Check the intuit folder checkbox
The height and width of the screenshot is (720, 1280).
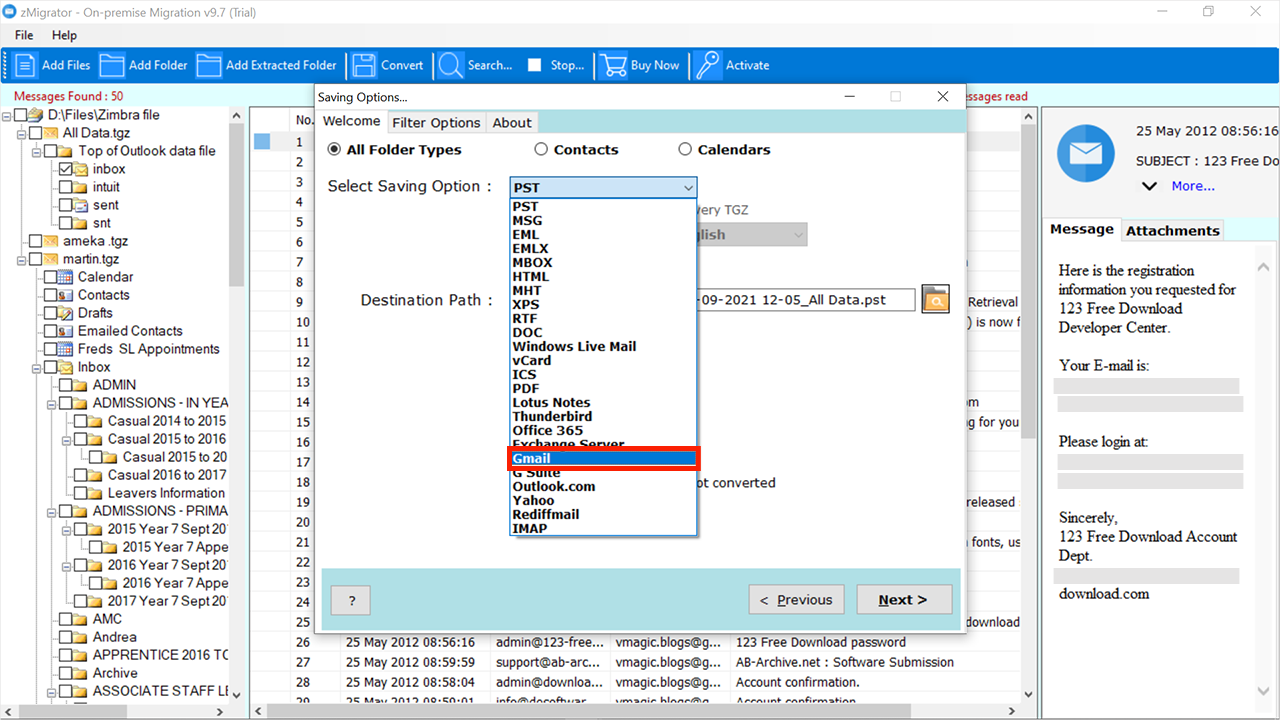click(66, 187)
